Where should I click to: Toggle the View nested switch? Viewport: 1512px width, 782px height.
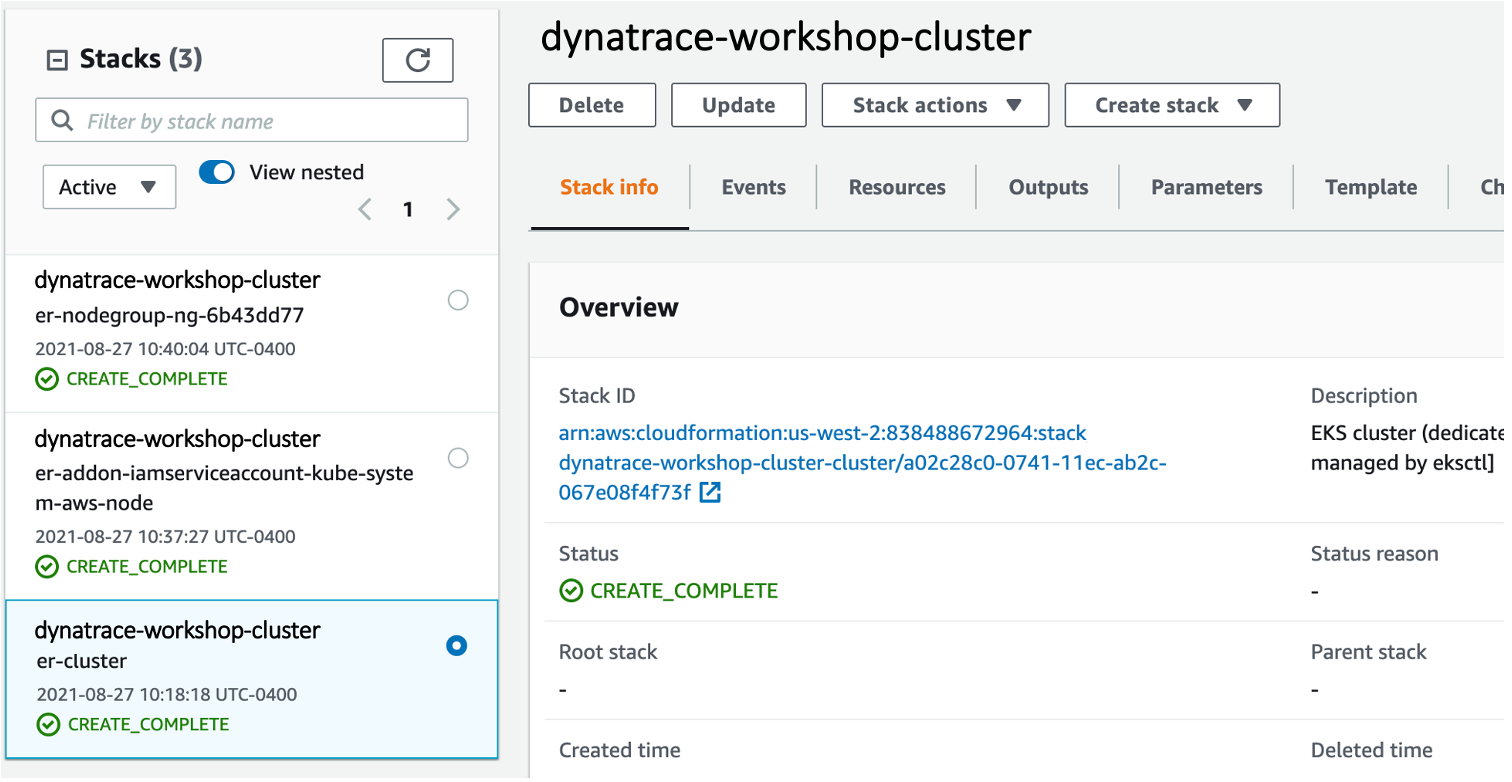click(x=217, y=172)
